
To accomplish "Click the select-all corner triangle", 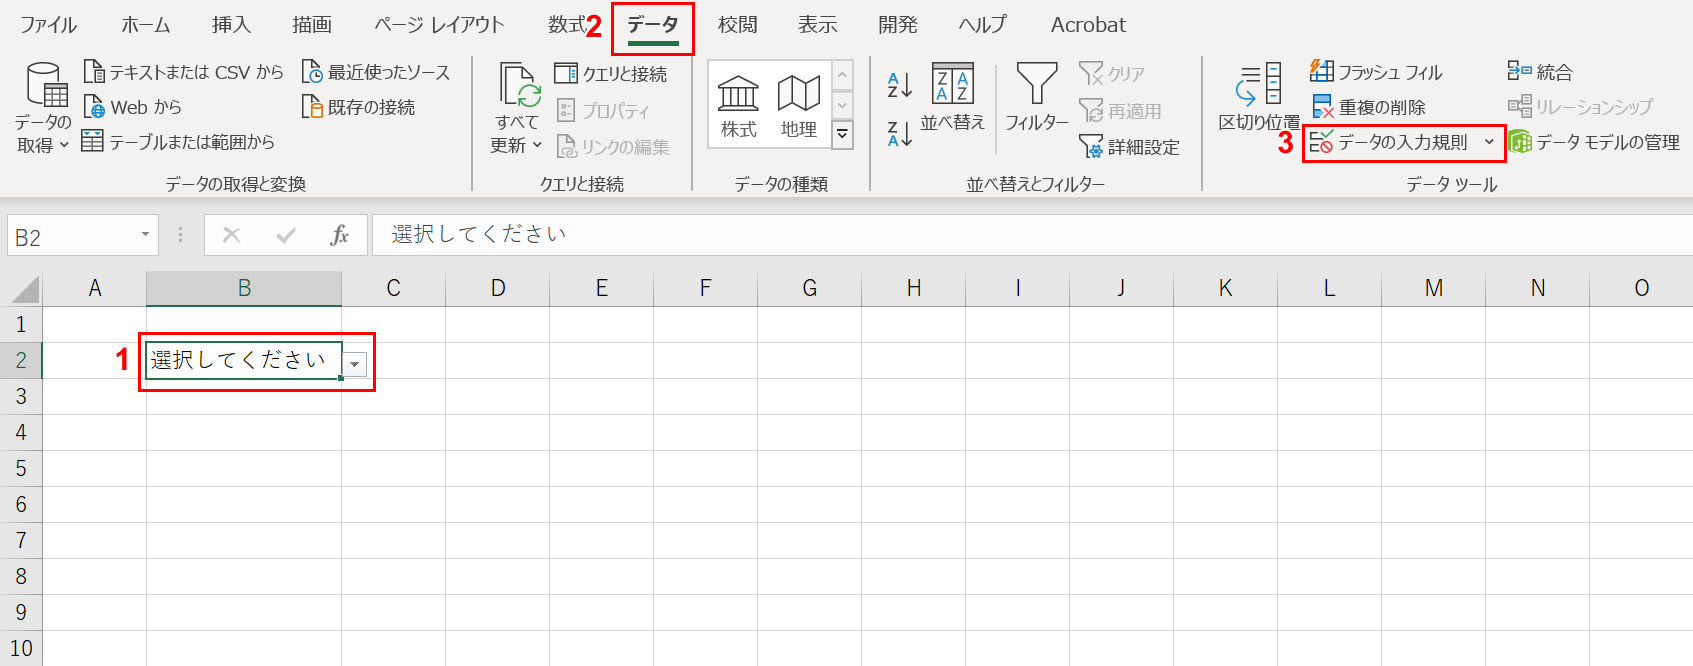I will coord(25,289).
